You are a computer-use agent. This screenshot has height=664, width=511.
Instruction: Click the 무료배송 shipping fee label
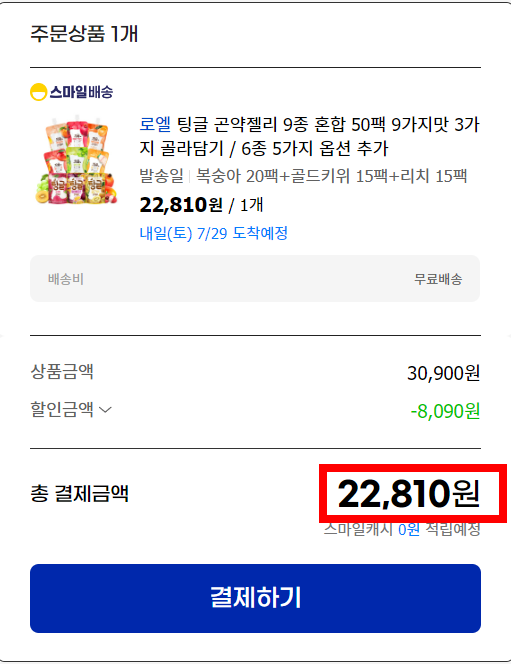[x=438, y=279]
